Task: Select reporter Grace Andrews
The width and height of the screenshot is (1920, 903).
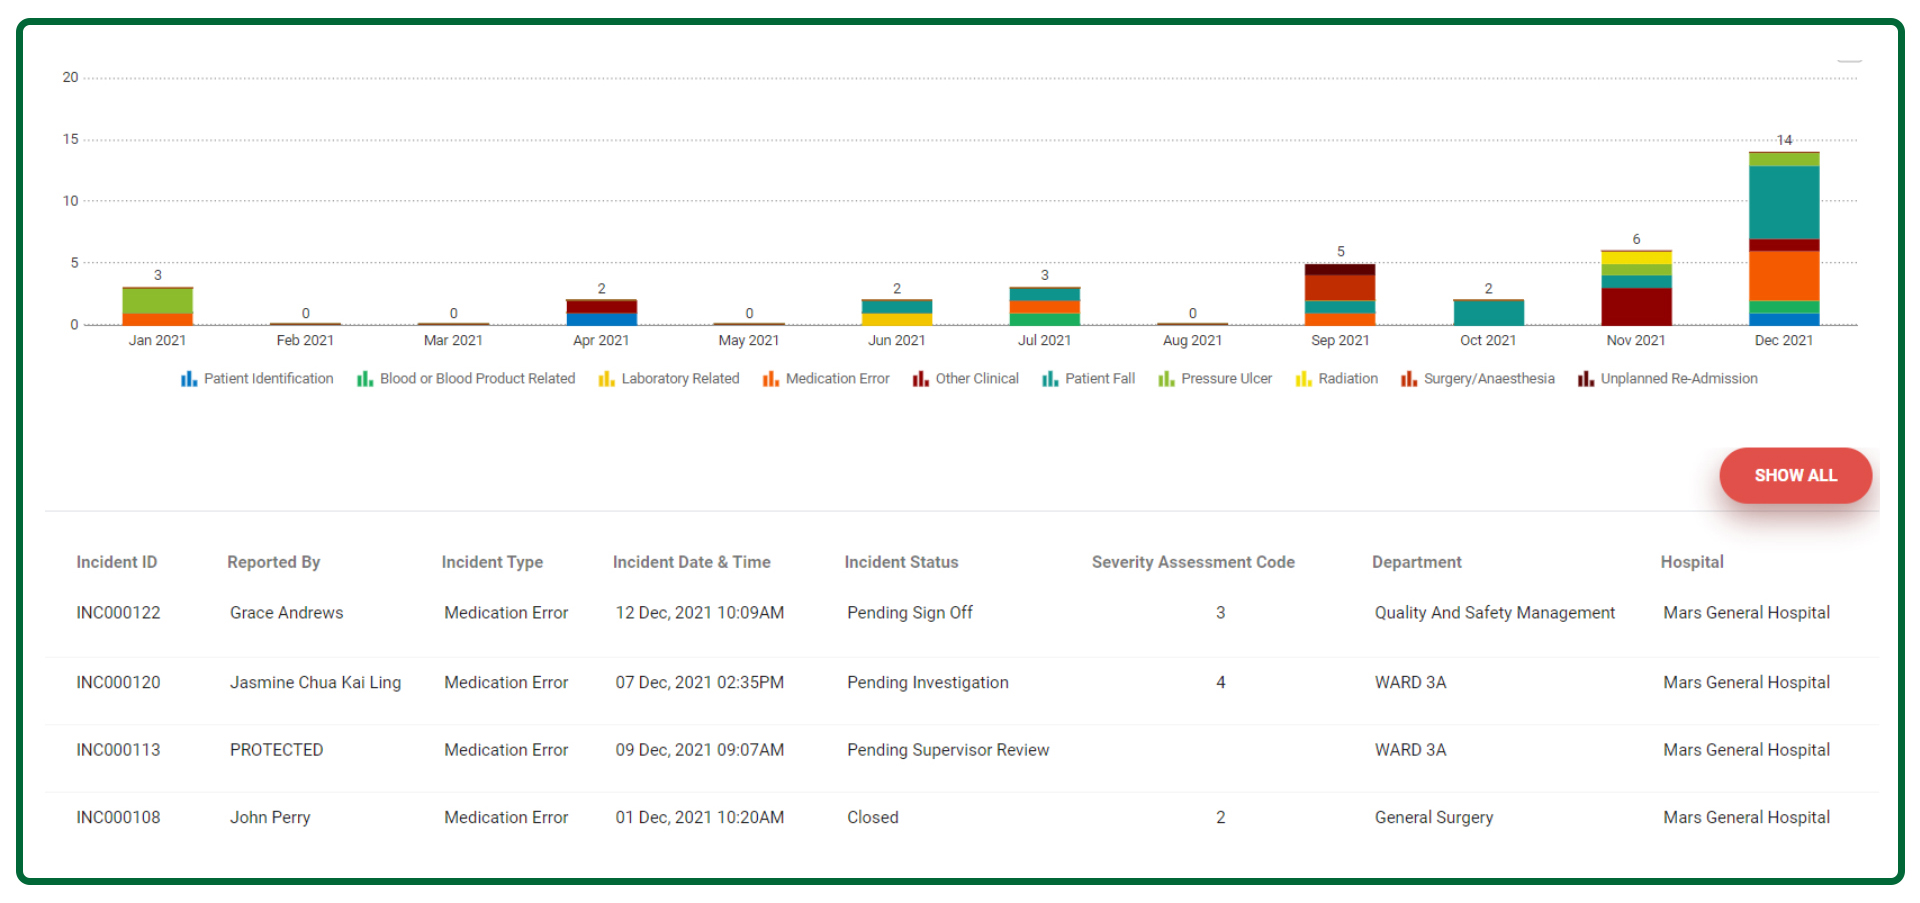Action: 286,613
